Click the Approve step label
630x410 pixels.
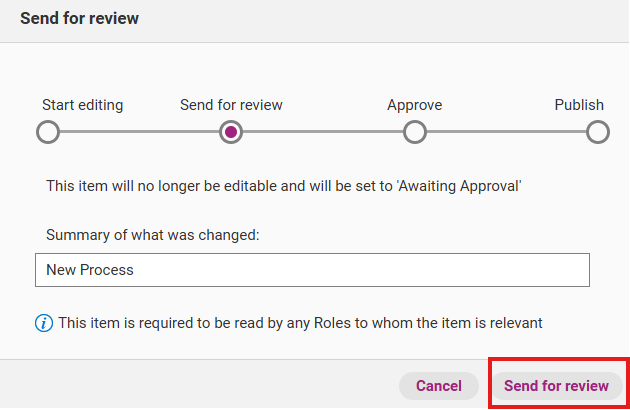[414, 105]
